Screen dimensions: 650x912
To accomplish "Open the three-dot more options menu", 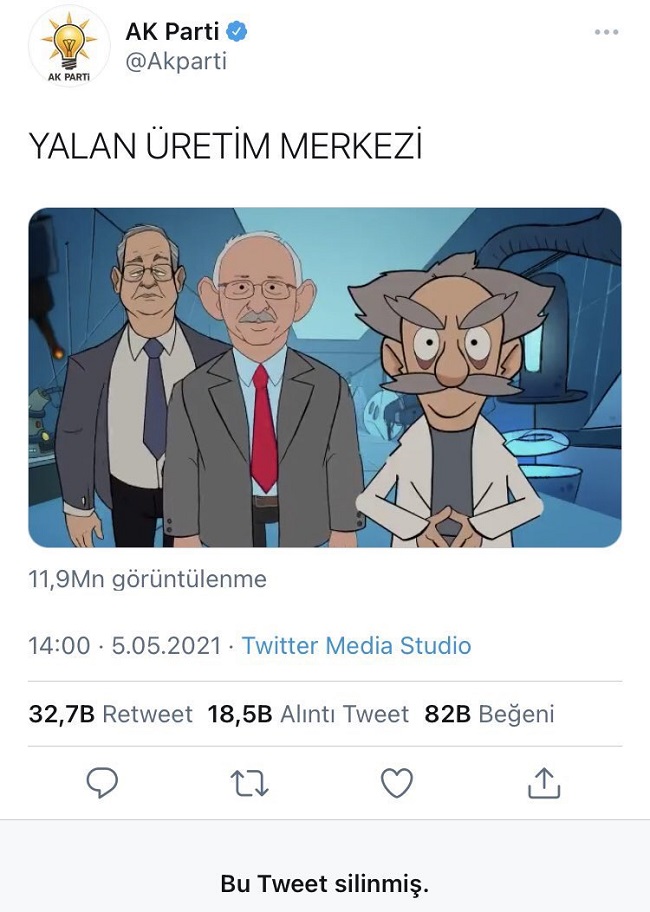I will click(606, 32).
